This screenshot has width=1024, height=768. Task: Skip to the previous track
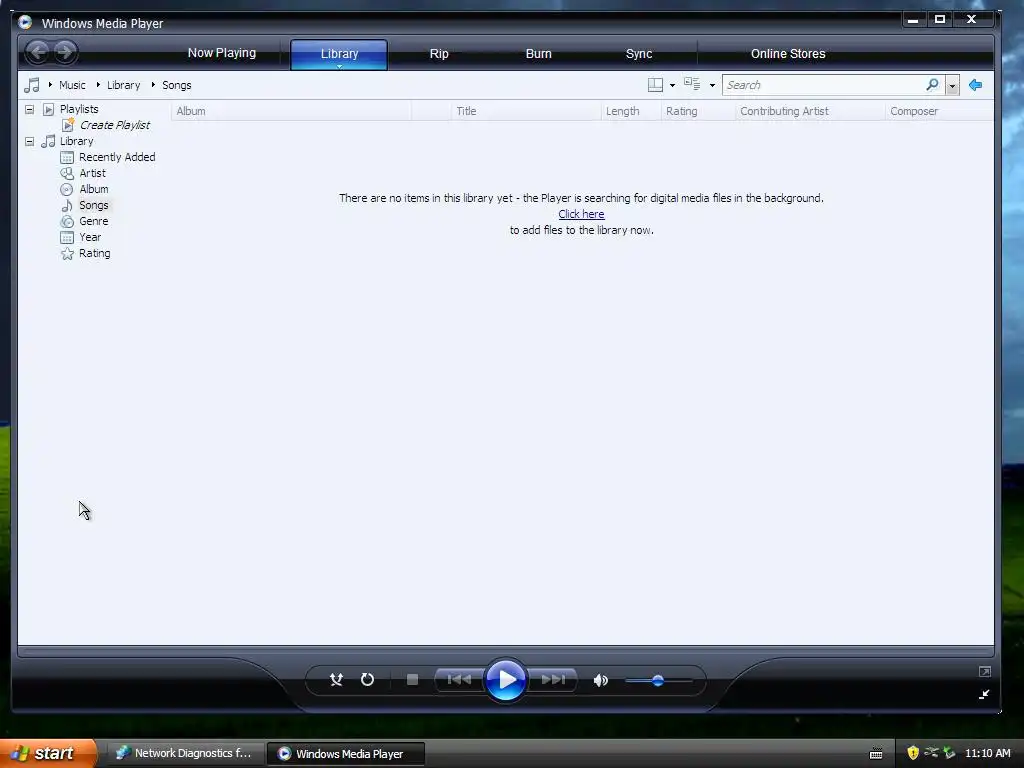459,680
